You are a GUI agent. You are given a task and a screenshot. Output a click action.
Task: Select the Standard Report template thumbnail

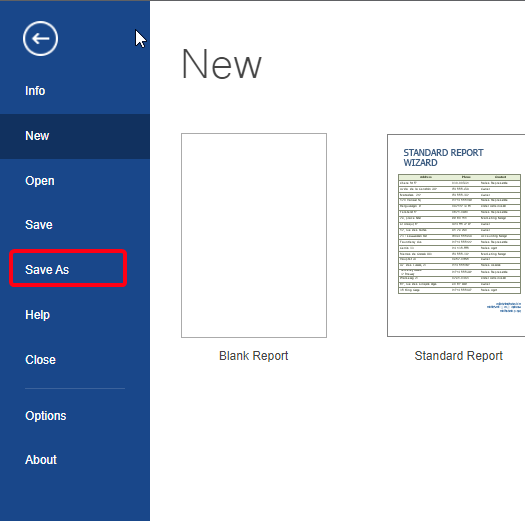(456, 235)
